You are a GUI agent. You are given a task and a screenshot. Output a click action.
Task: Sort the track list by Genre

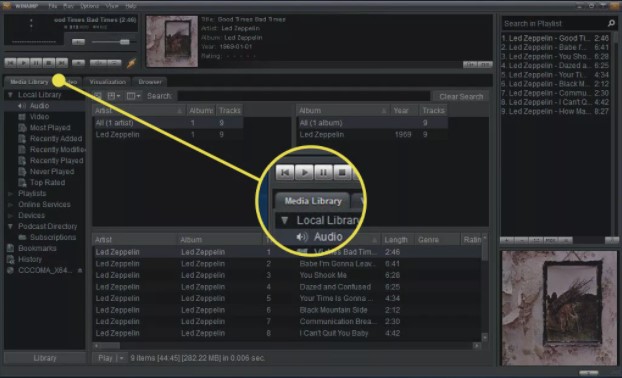click(437, 240)
